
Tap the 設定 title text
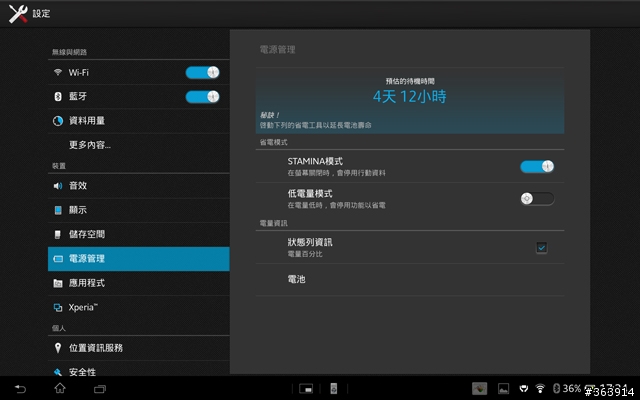pos(41,14)
